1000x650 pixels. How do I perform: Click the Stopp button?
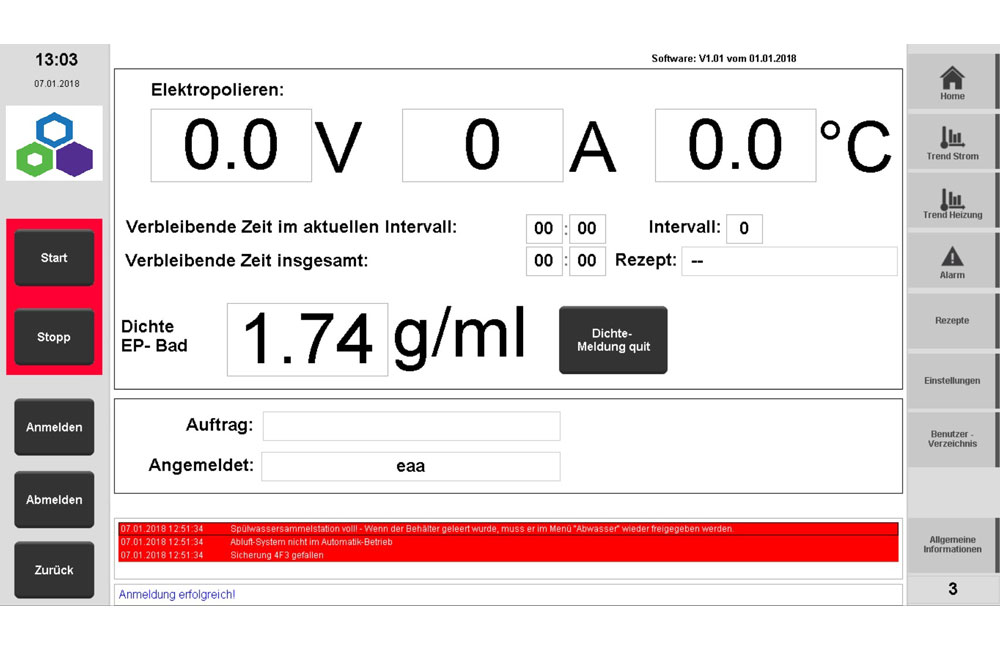[54, 337]
